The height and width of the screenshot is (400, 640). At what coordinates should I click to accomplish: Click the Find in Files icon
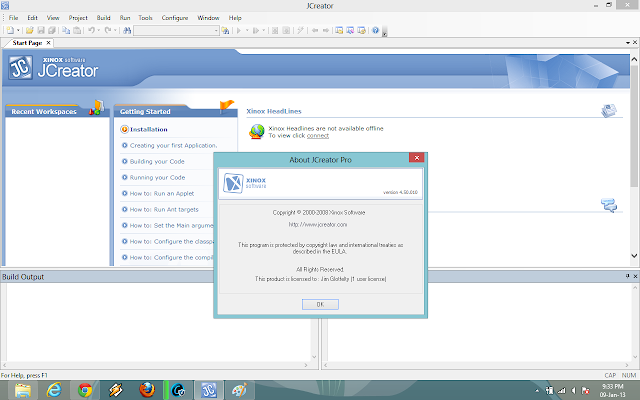click(x=225, y=30)
